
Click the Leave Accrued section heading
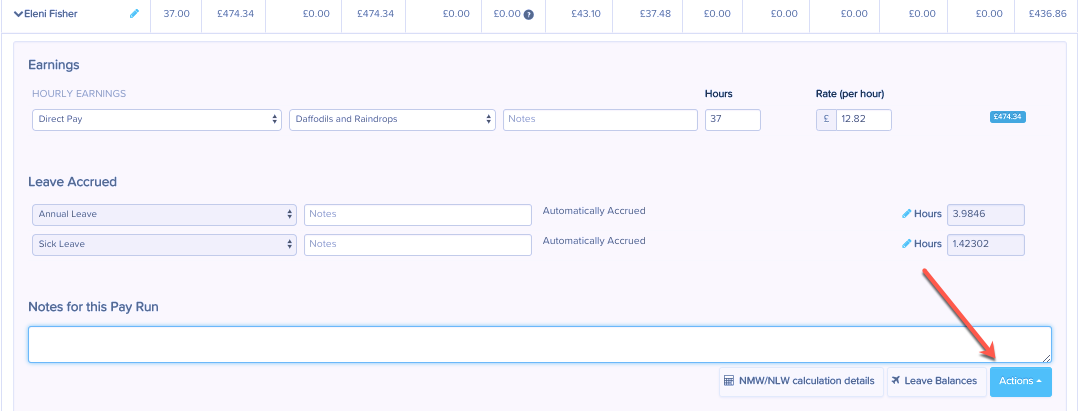tap(72, 182)
